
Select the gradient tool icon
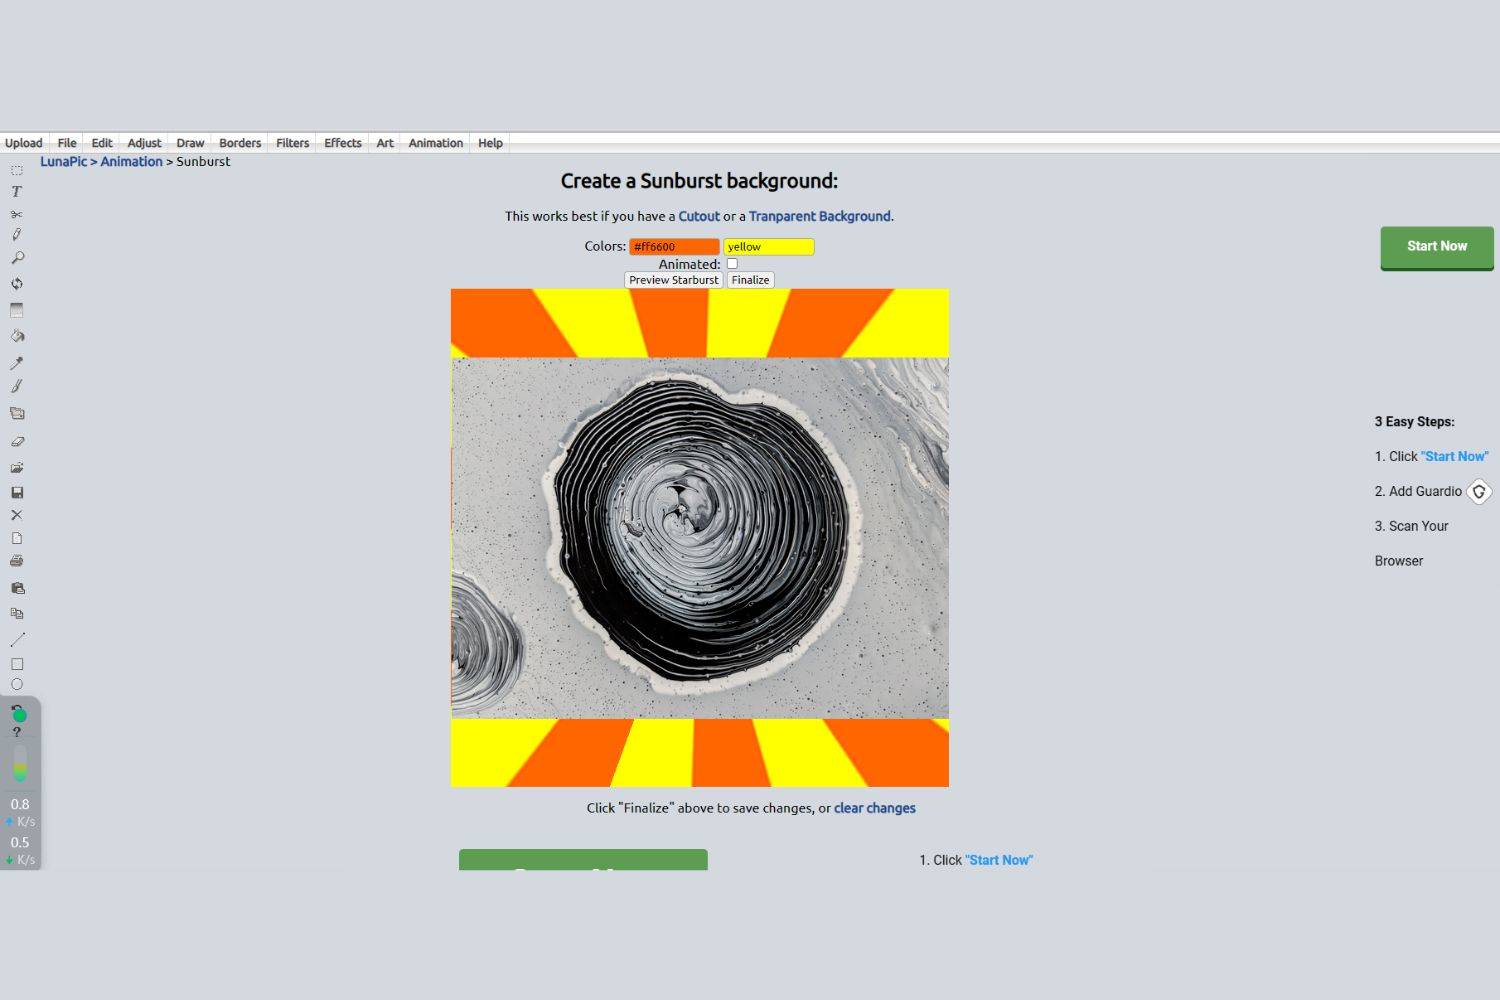click(x=17, y=310)
